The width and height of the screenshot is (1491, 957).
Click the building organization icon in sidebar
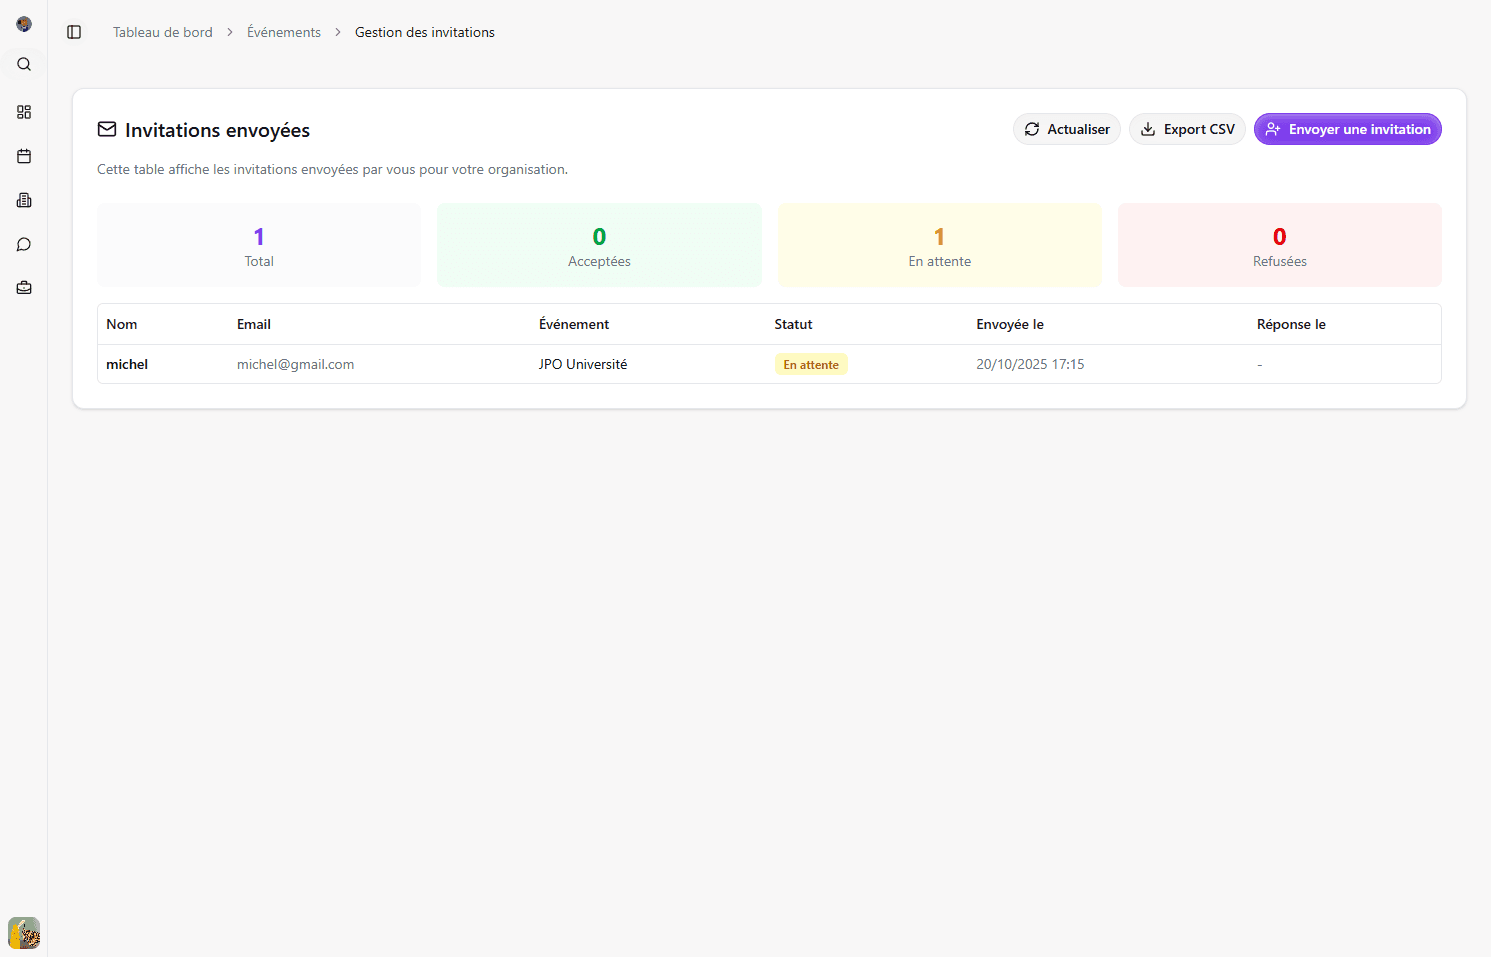(x=24, y=200)
